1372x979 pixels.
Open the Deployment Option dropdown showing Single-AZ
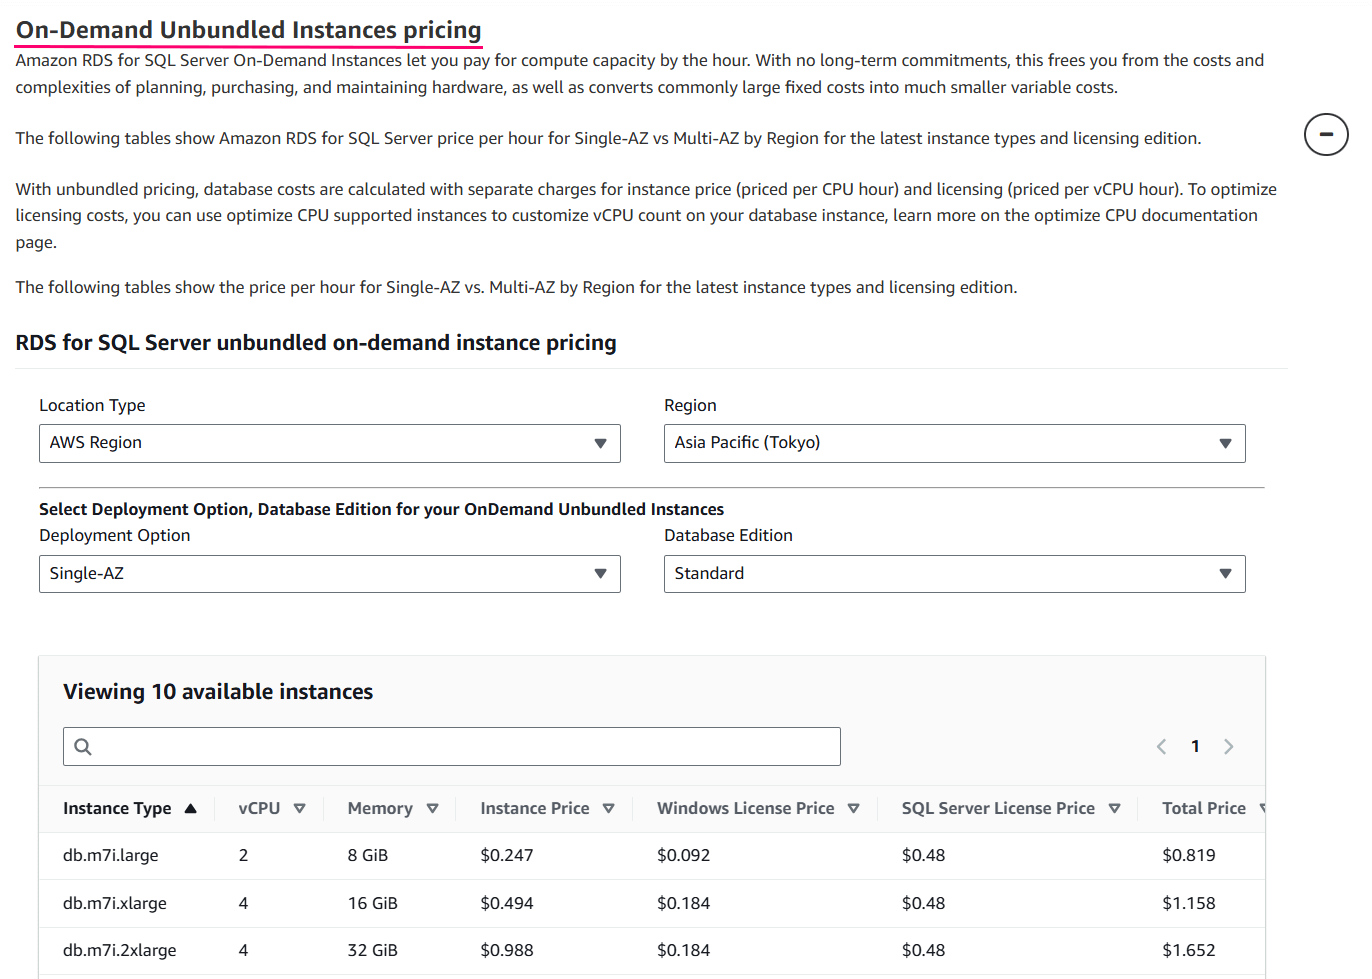[x=330, y=574]
